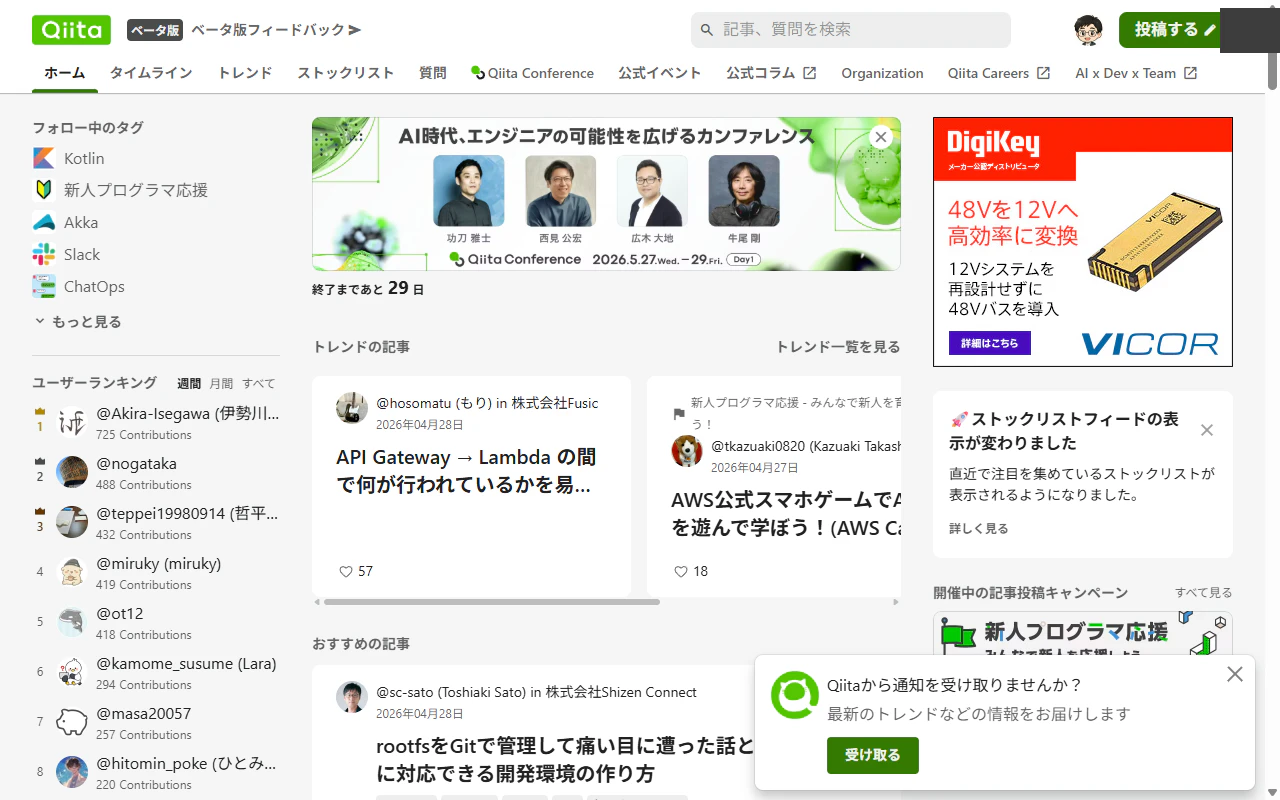1280x800 pixels.
Task: Select すべて ranking period
Action: coord(258,383)
